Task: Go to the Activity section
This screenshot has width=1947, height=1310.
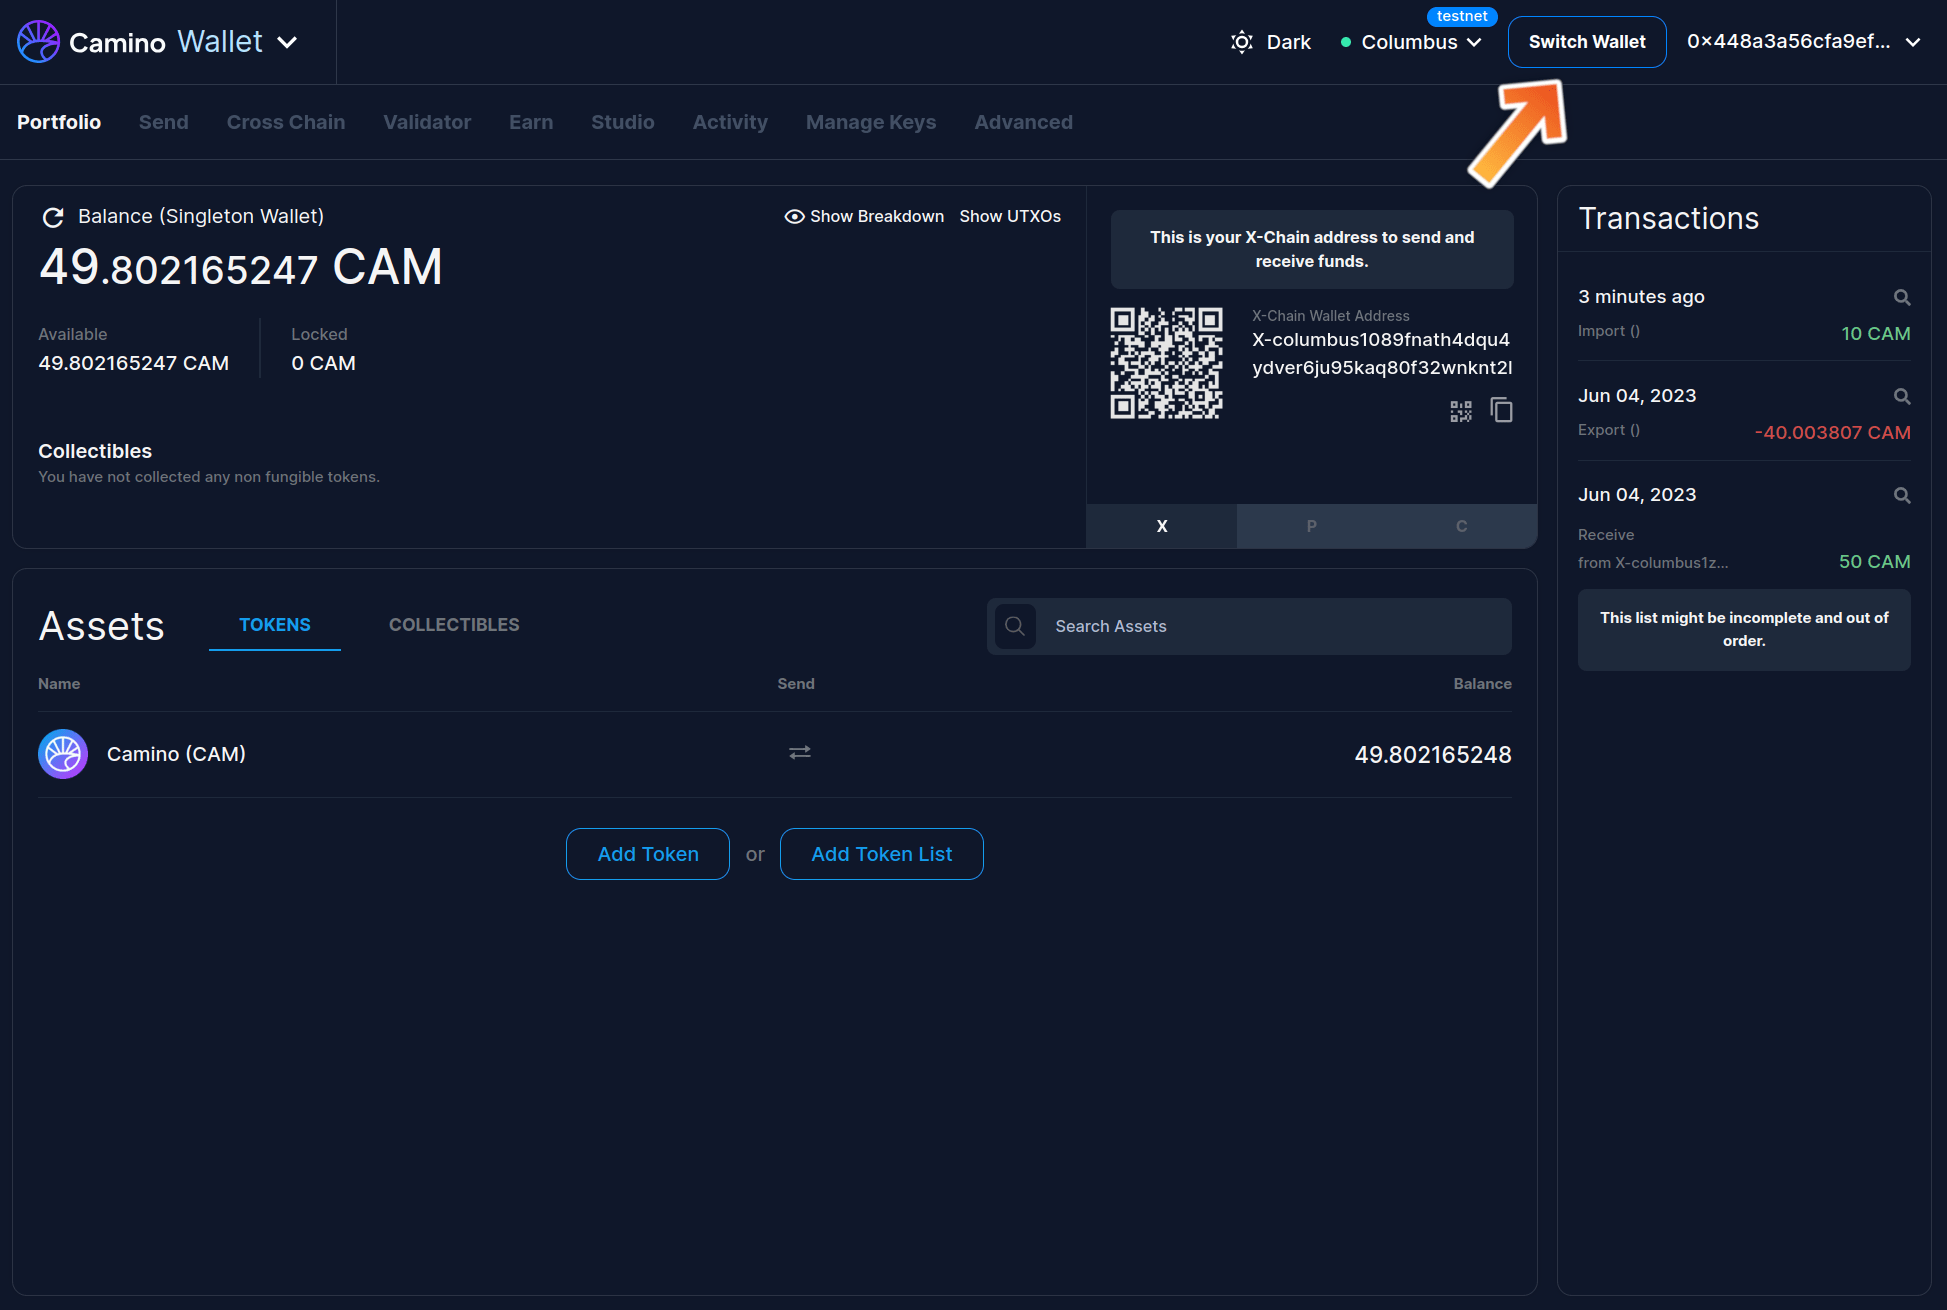Action: tap(730, 122)
